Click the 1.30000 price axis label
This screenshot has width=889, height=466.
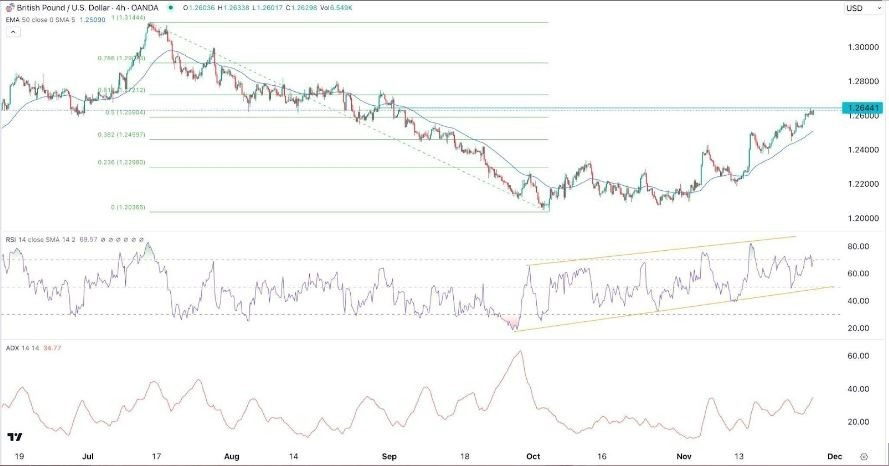(x=863, y=48)
